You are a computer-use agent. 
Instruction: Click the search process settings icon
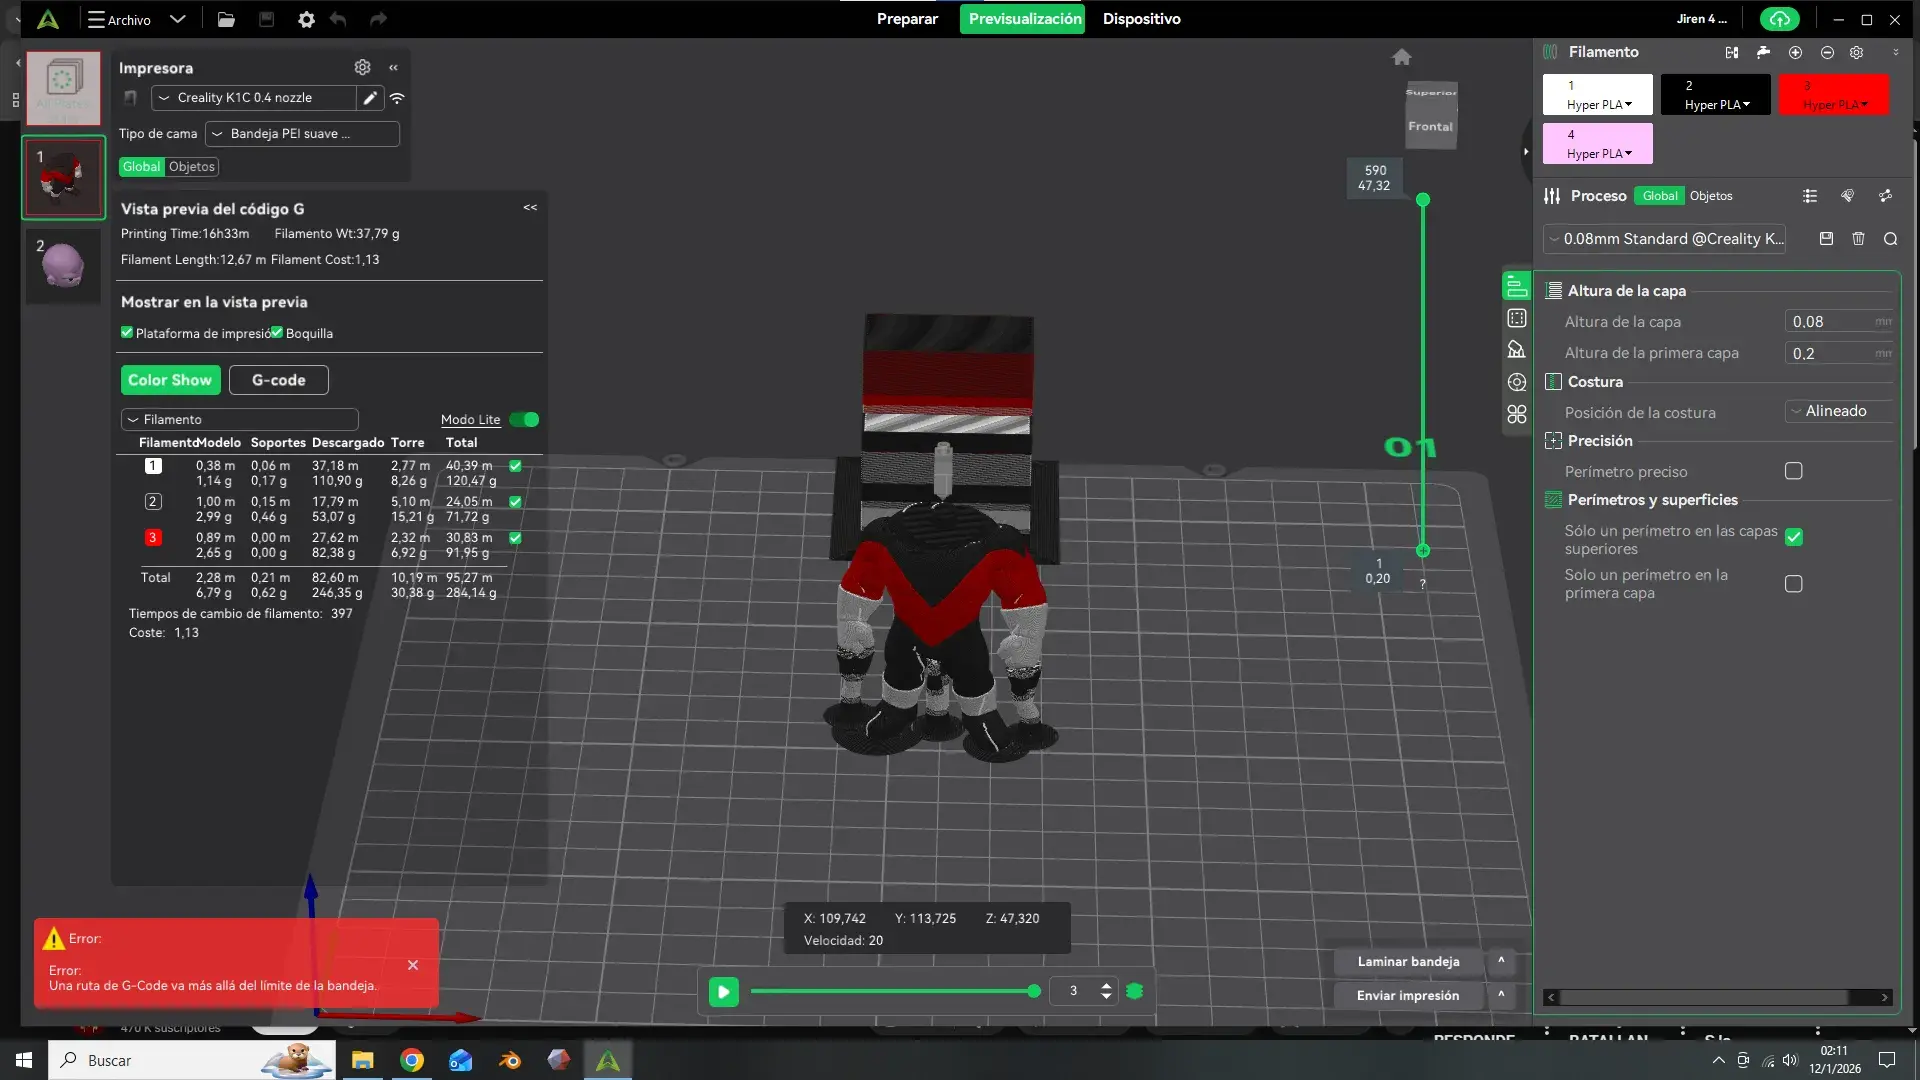tap(1890, 239)
